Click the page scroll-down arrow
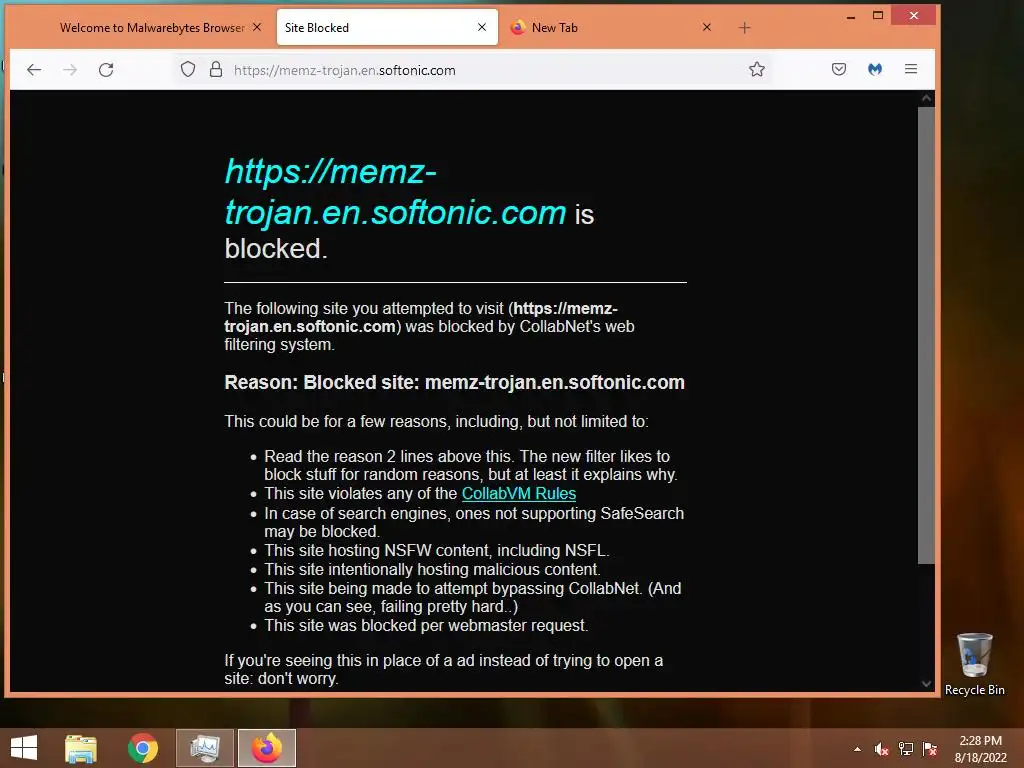The image size is (1024, 768). coord(926,684)
